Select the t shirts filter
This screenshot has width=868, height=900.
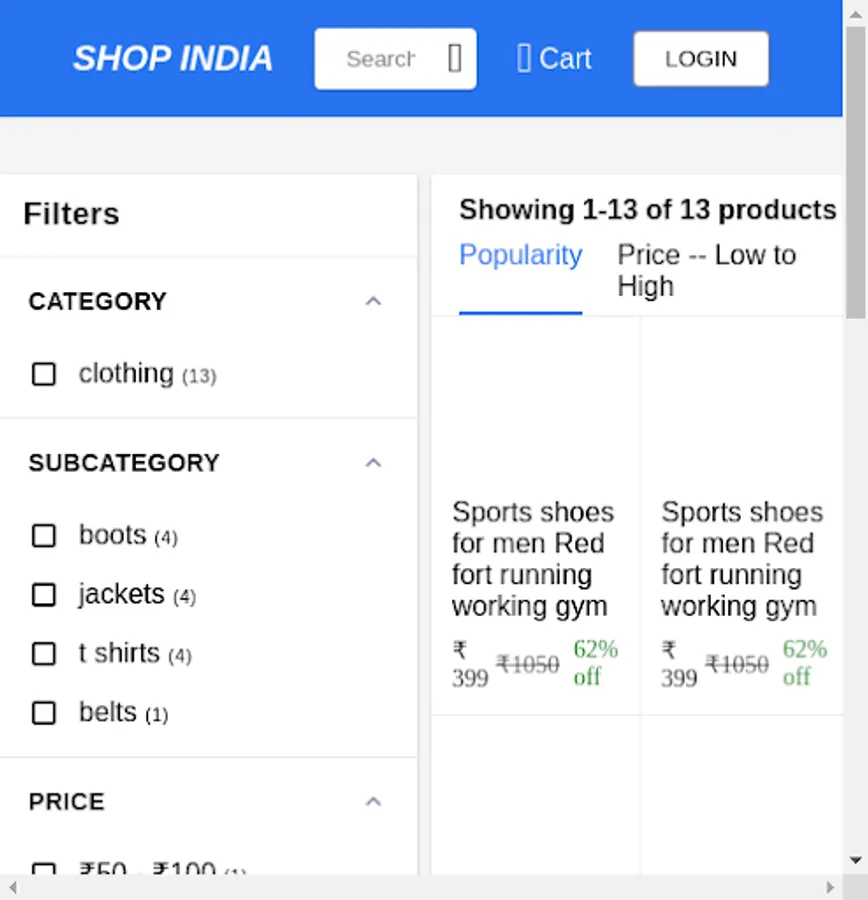coord(43,654)
